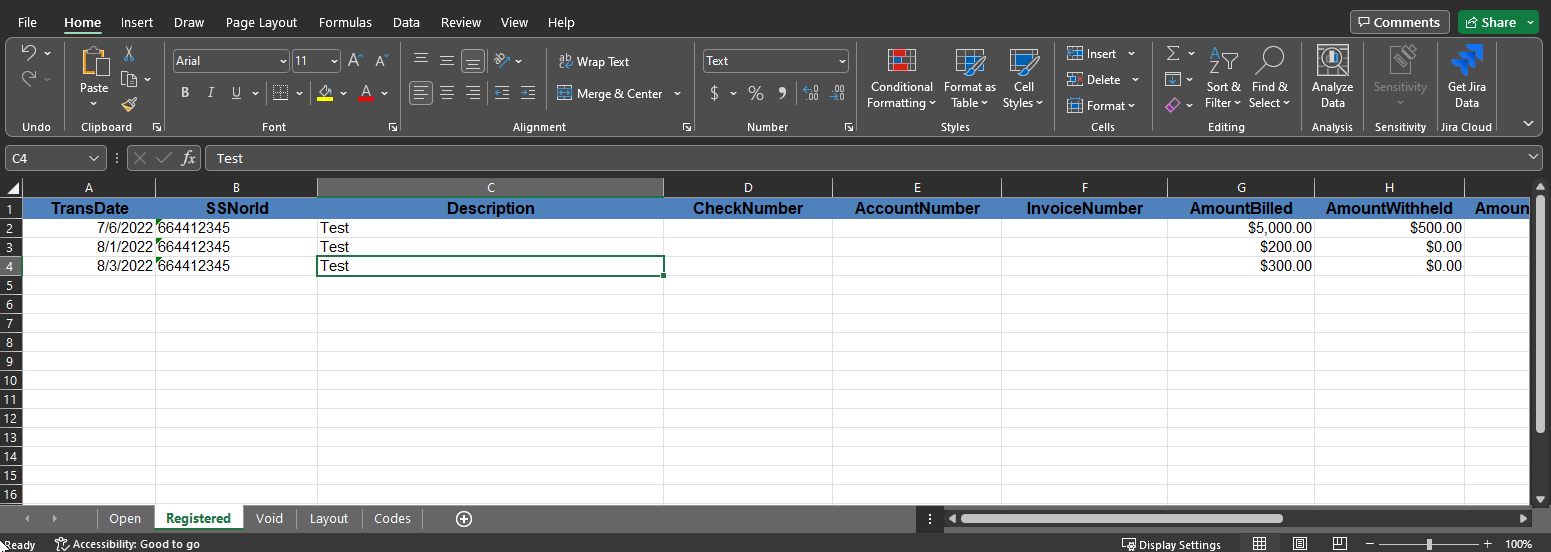
Task: Click Merge & Center
Action: click(610, 93)
